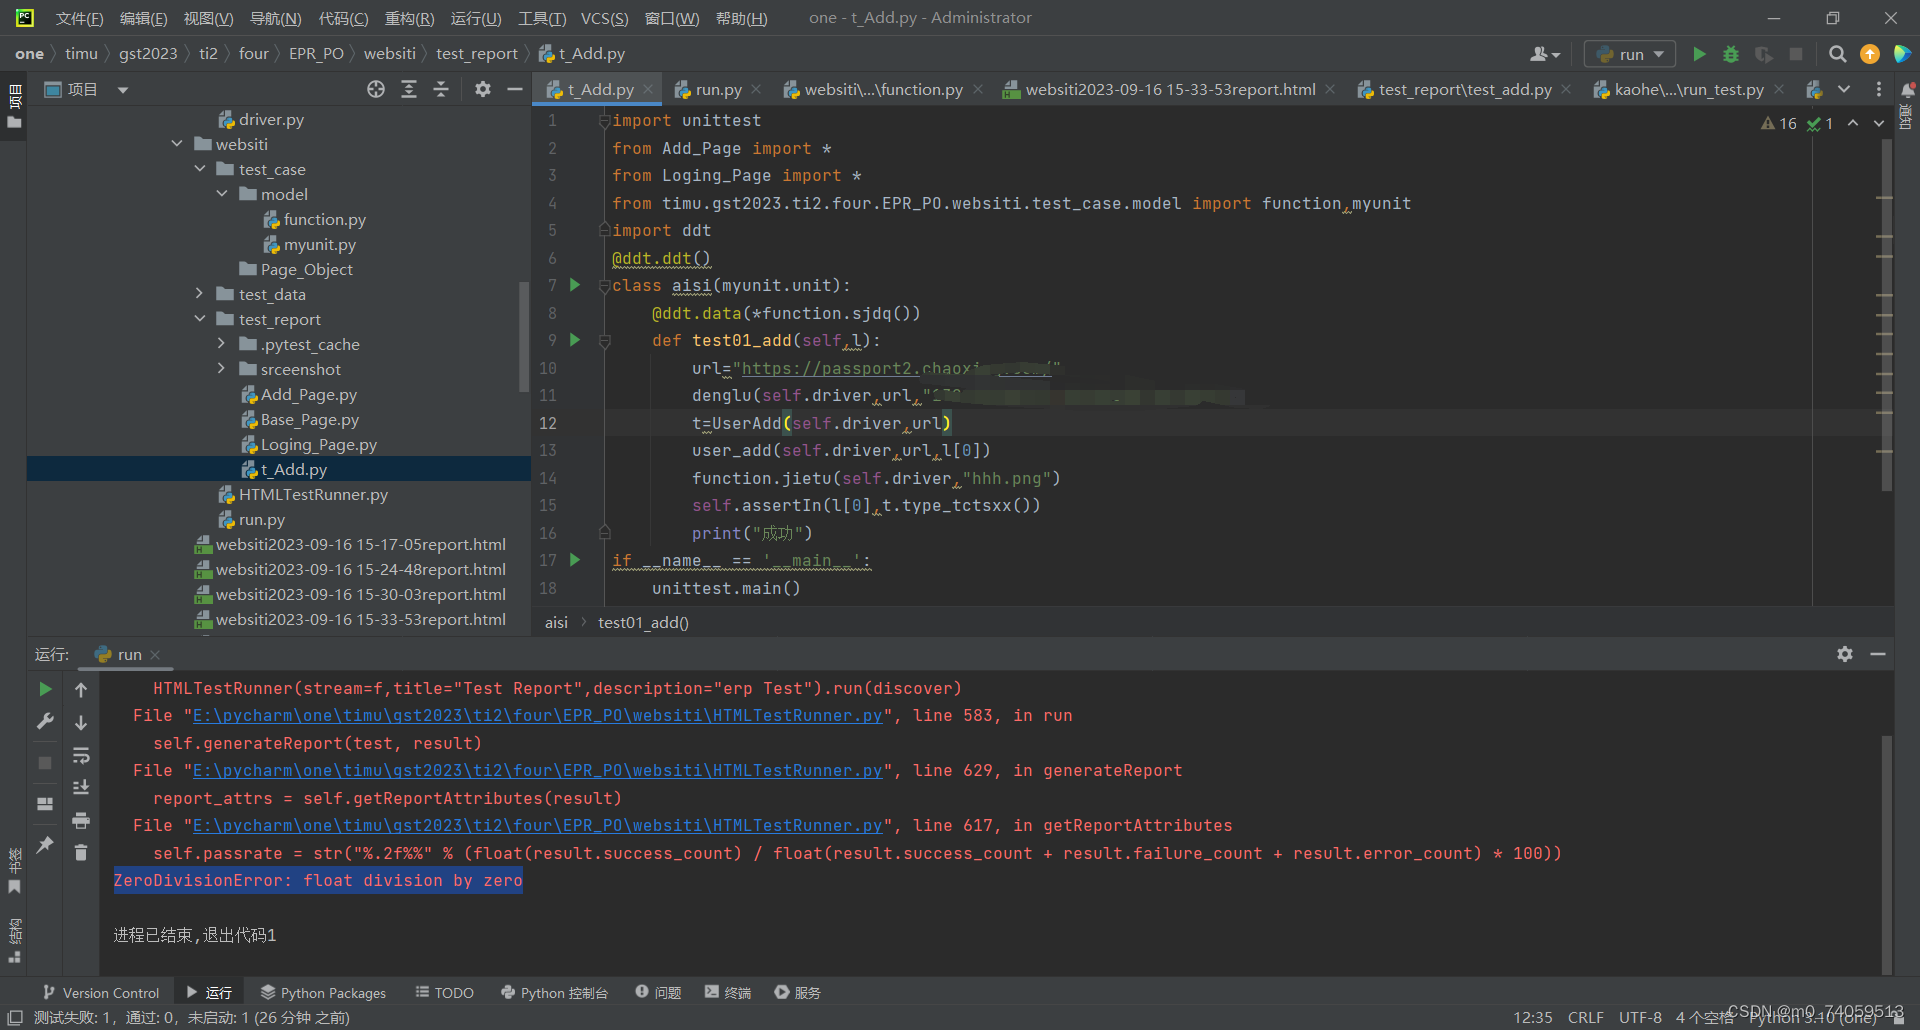The image size is (1920, 1030).
Task: Click Up the Stack Trace arrow
Action: click(x=81, y=689)
